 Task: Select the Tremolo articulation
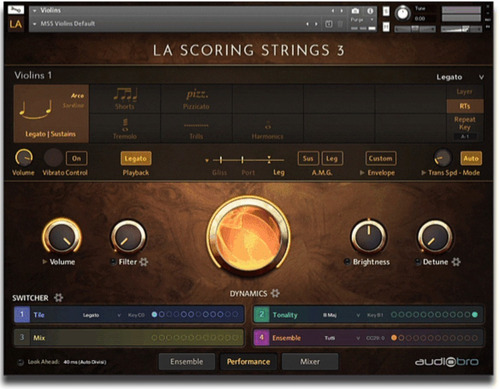(125, 128)
